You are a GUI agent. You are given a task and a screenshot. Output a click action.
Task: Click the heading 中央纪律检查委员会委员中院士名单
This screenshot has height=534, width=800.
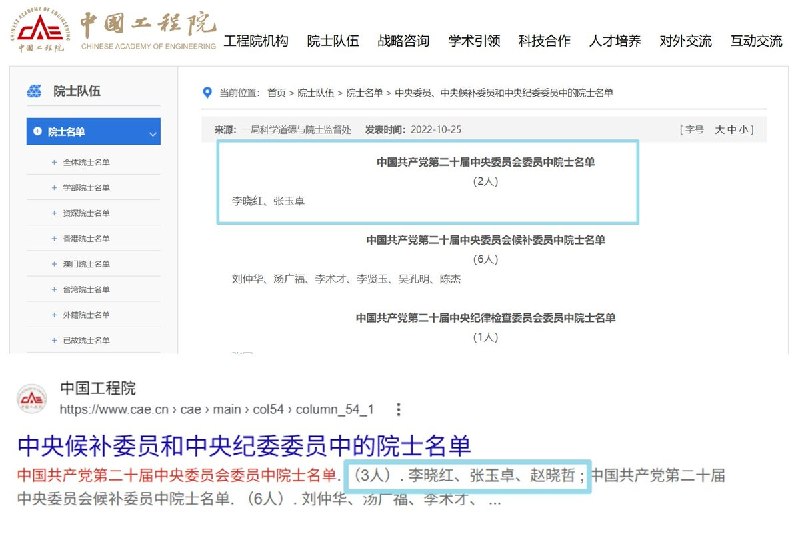point(486,318)
